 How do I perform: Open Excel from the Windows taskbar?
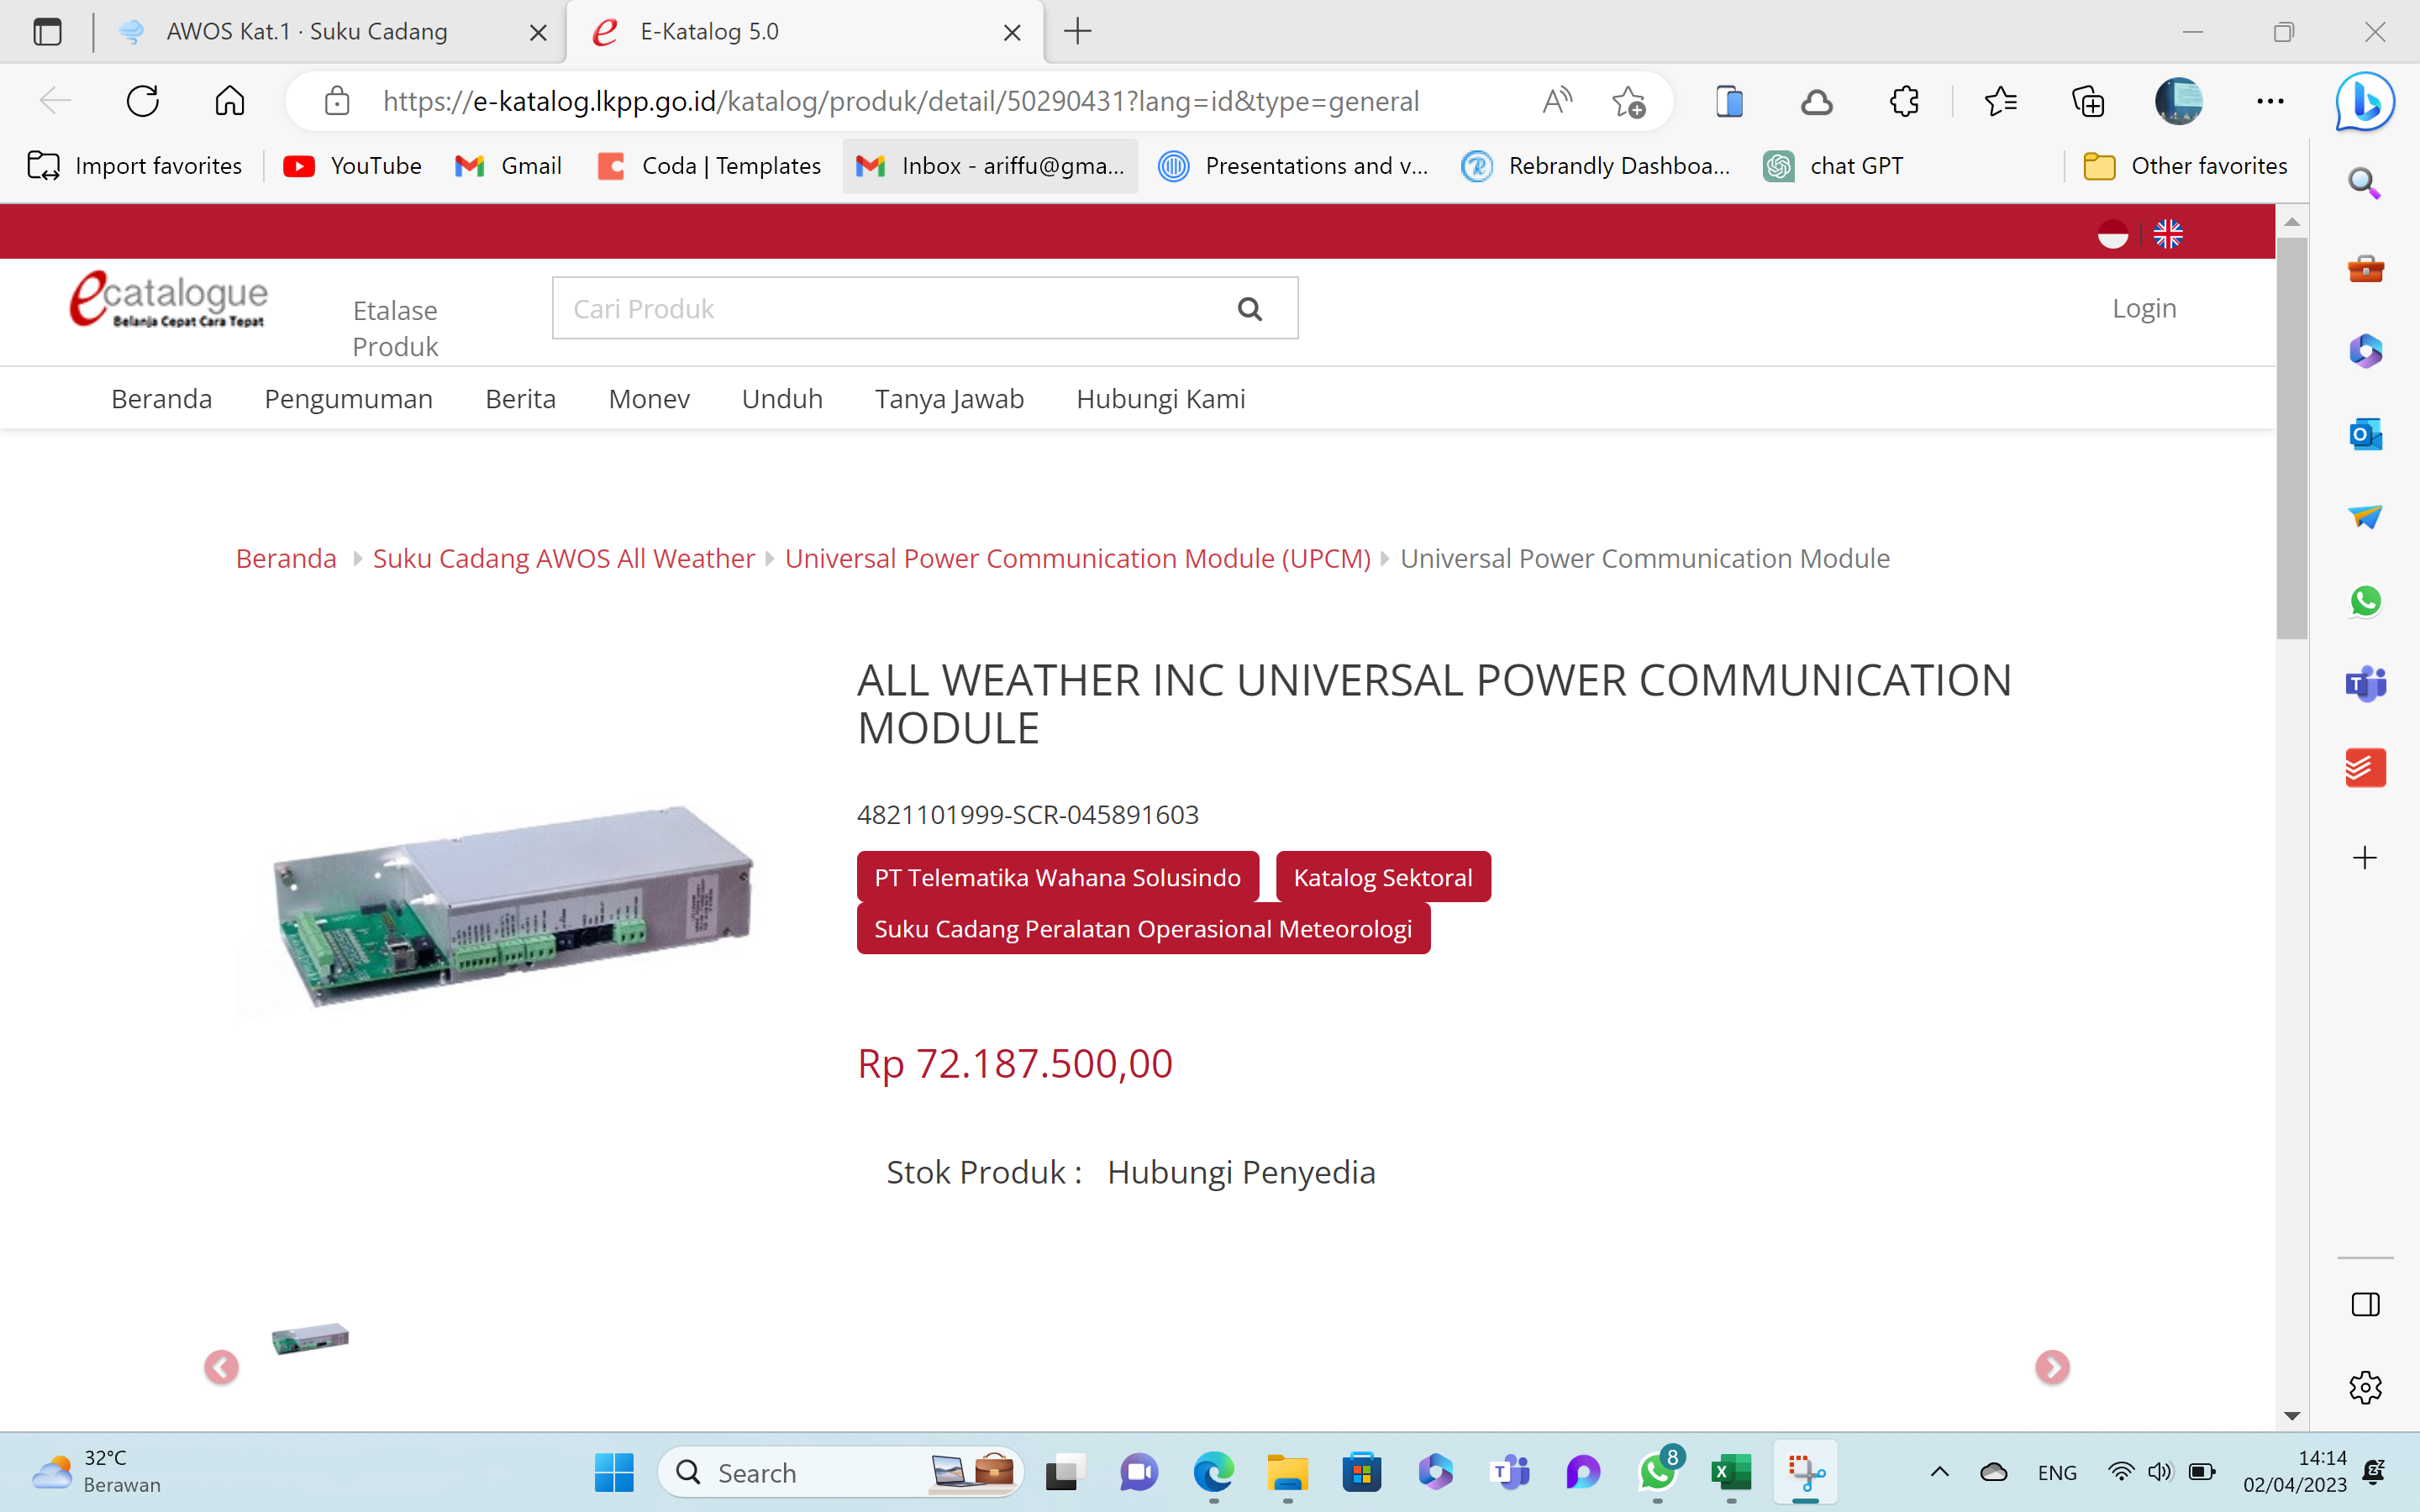tap(1731, 1472)
